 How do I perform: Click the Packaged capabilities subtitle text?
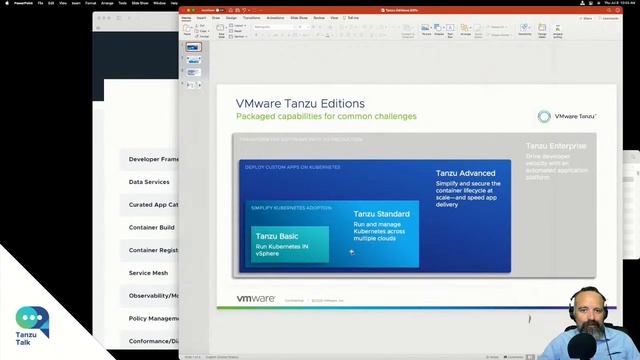pos(326,116)
